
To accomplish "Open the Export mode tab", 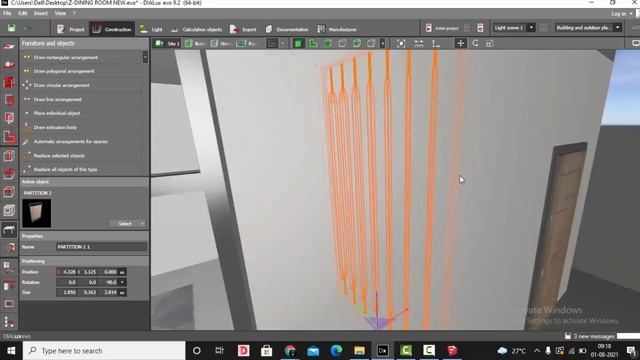I will (243, 29).
